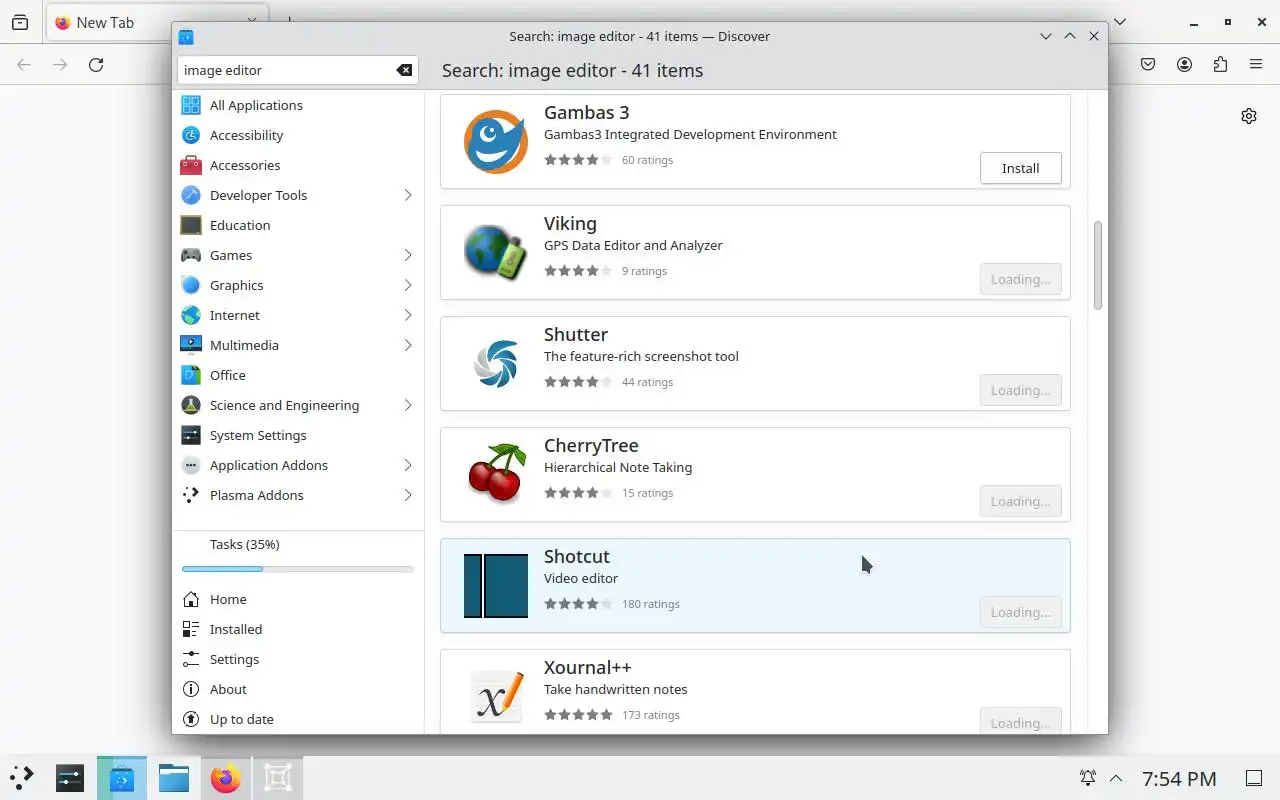
Task: Click the Discover taskbar entry
Action: (122, 778)
